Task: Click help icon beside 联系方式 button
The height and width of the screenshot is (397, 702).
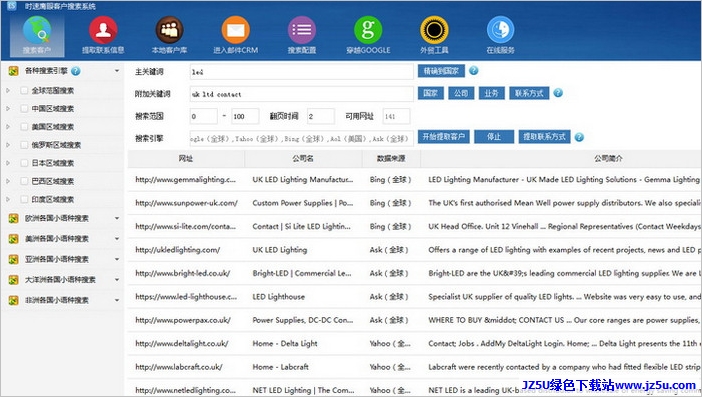Action: click(x=558, y=93)
